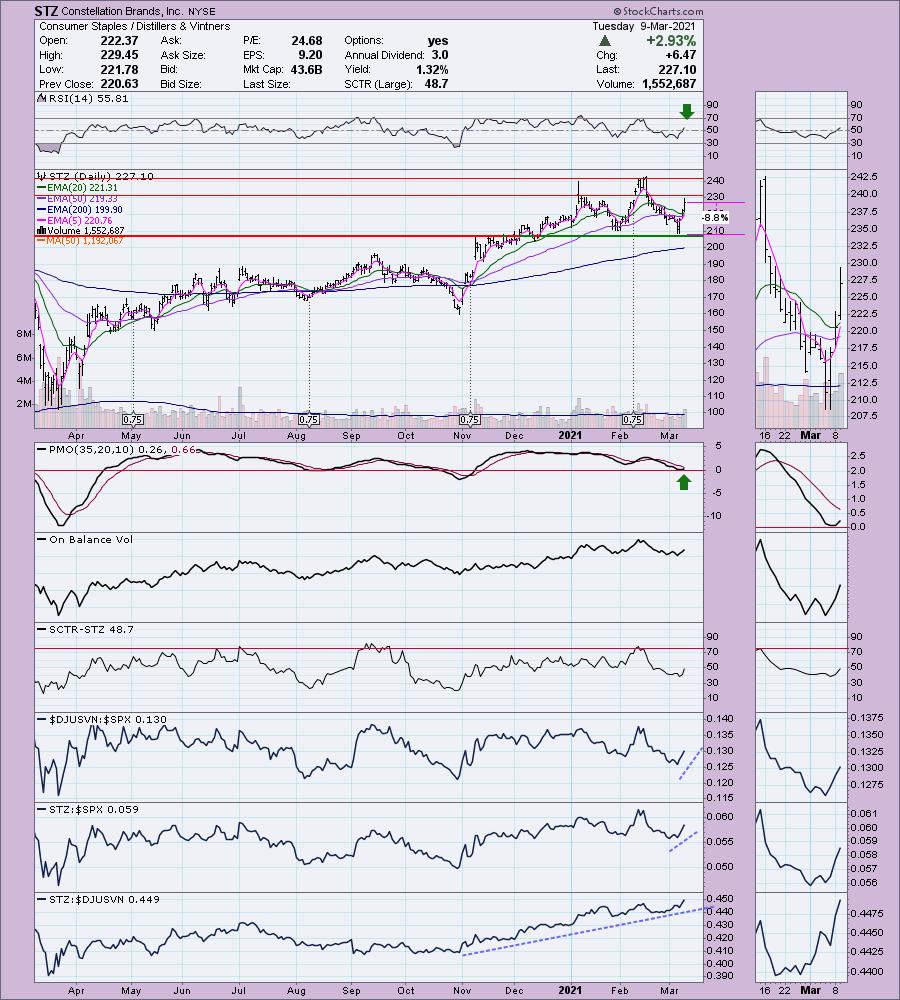The image size is (900, 1000).
Task: Click the Last Size label
Action: point(267,84)
